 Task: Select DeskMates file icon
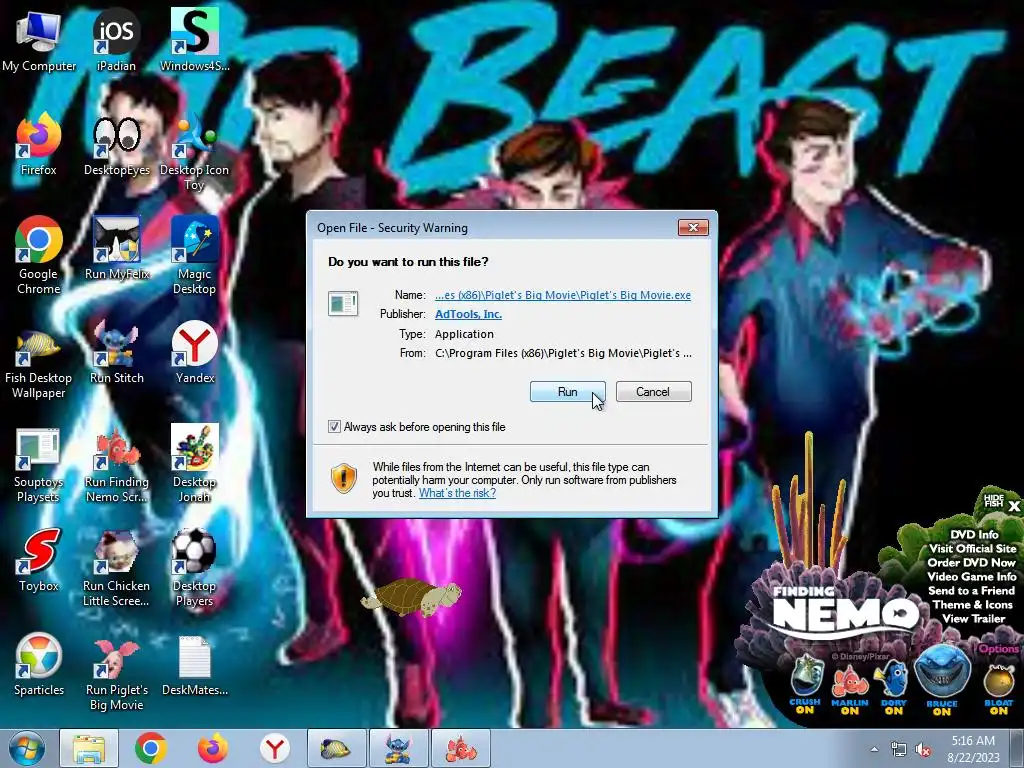tap(195, 665)
